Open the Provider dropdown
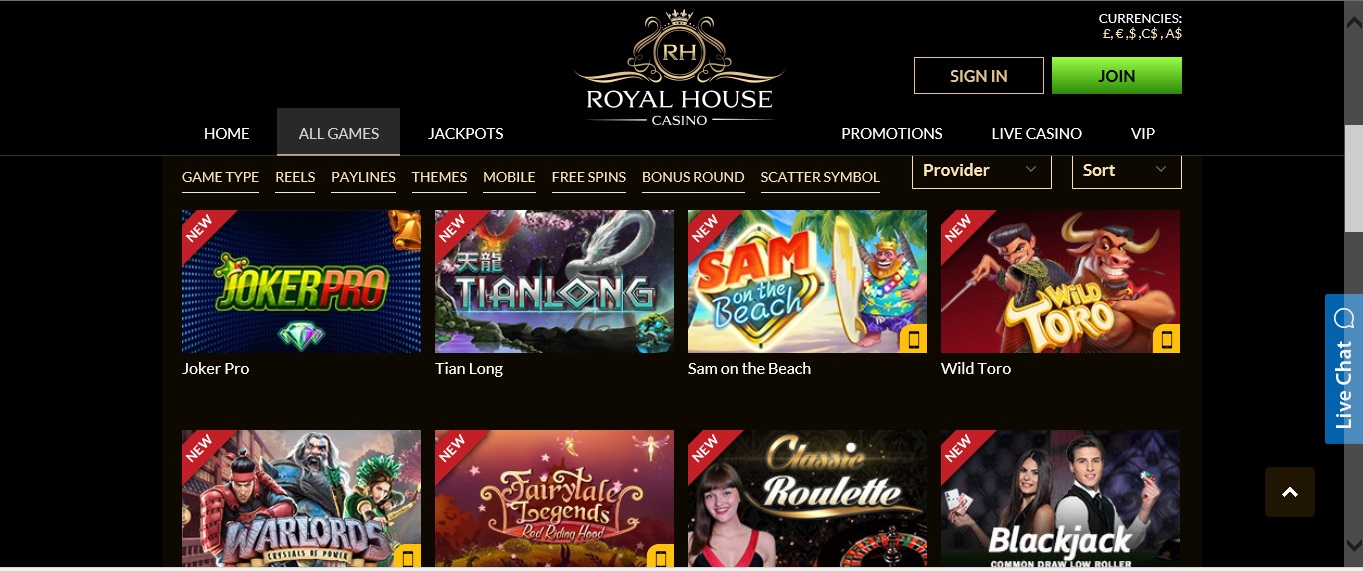This screenshot has width=1363, height=571. tap(982, 170)
